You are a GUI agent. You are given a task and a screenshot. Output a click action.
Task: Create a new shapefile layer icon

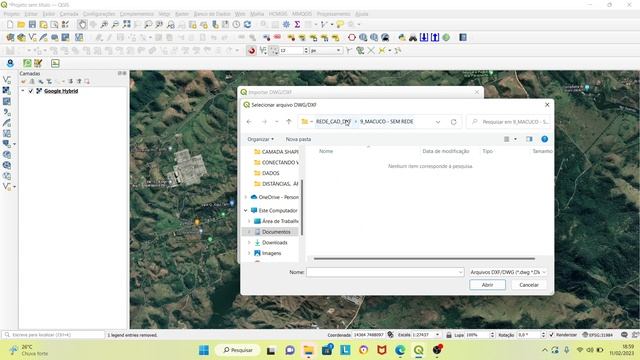[32, 38]
